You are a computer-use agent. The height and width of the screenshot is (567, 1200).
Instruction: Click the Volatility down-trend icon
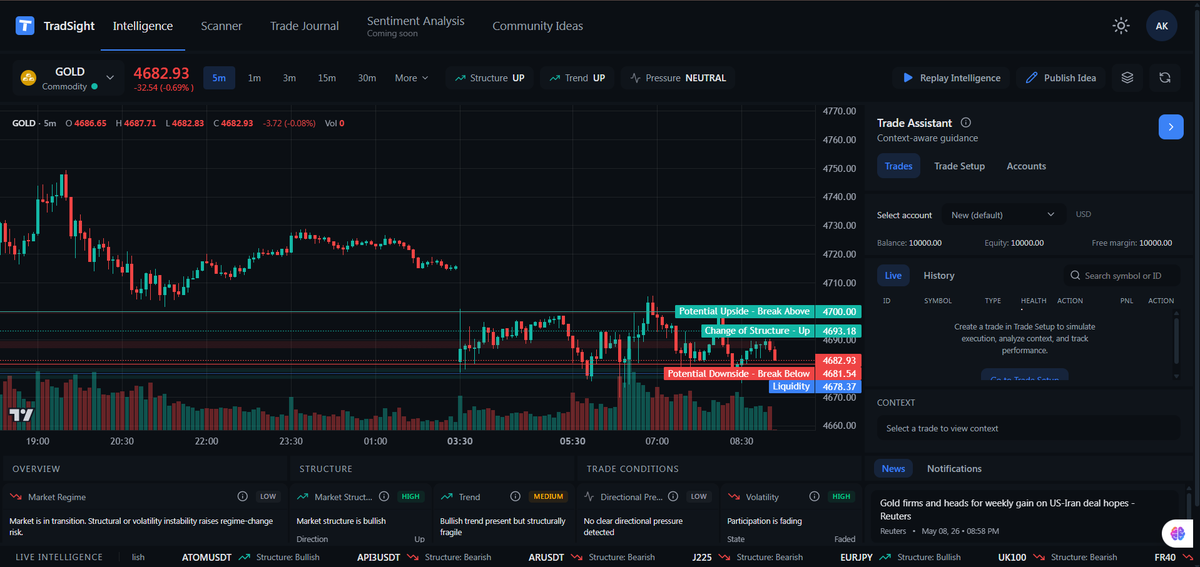tap(734, 496)
